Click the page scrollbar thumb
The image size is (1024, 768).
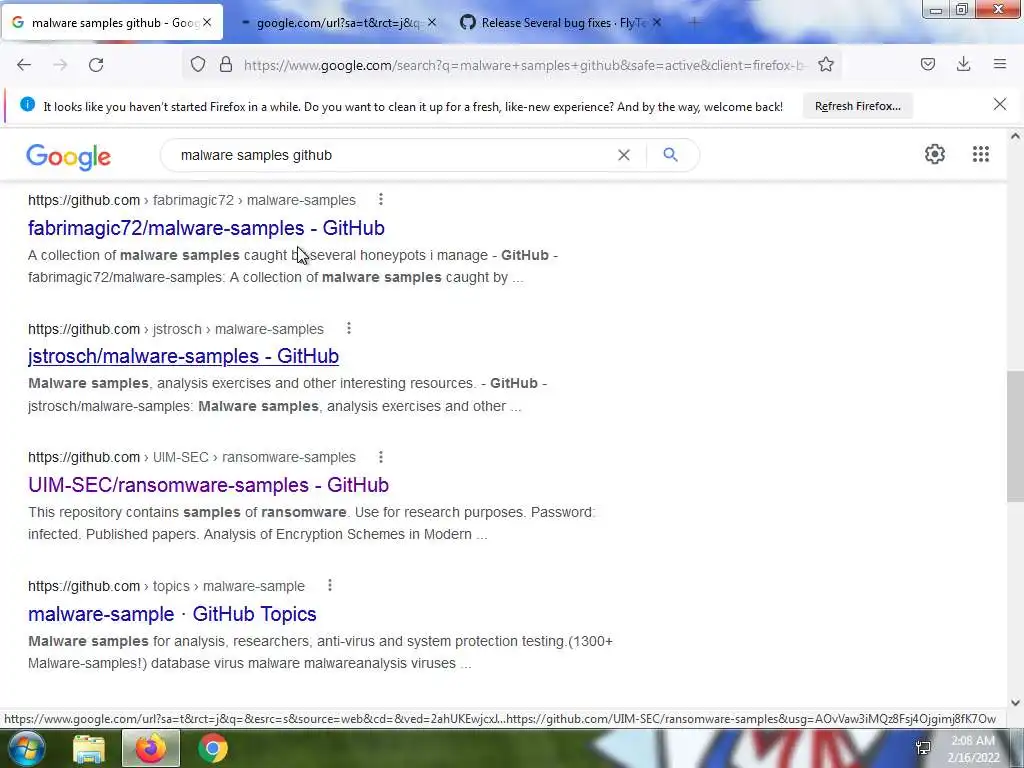point(1015,436)
